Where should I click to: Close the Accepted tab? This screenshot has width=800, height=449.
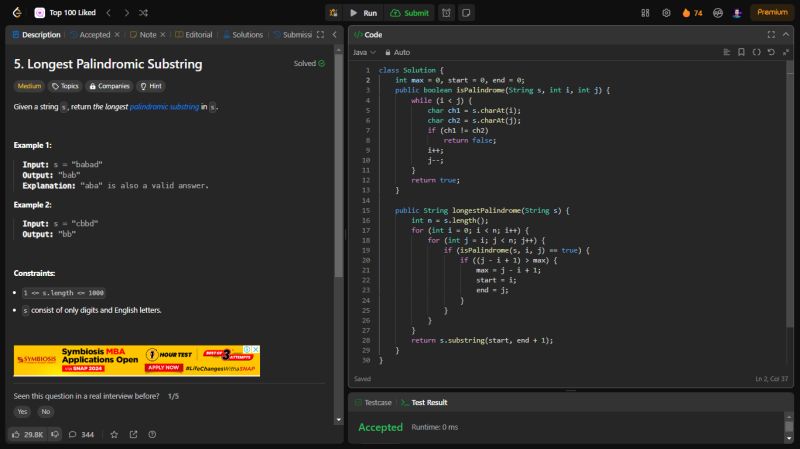click(x=117, y=35)
